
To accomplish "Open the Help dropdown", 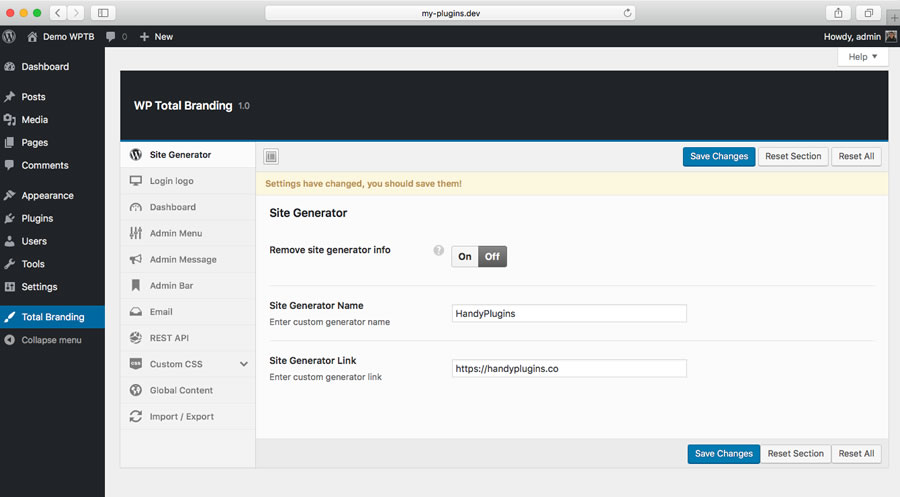I will pos(863,57).
